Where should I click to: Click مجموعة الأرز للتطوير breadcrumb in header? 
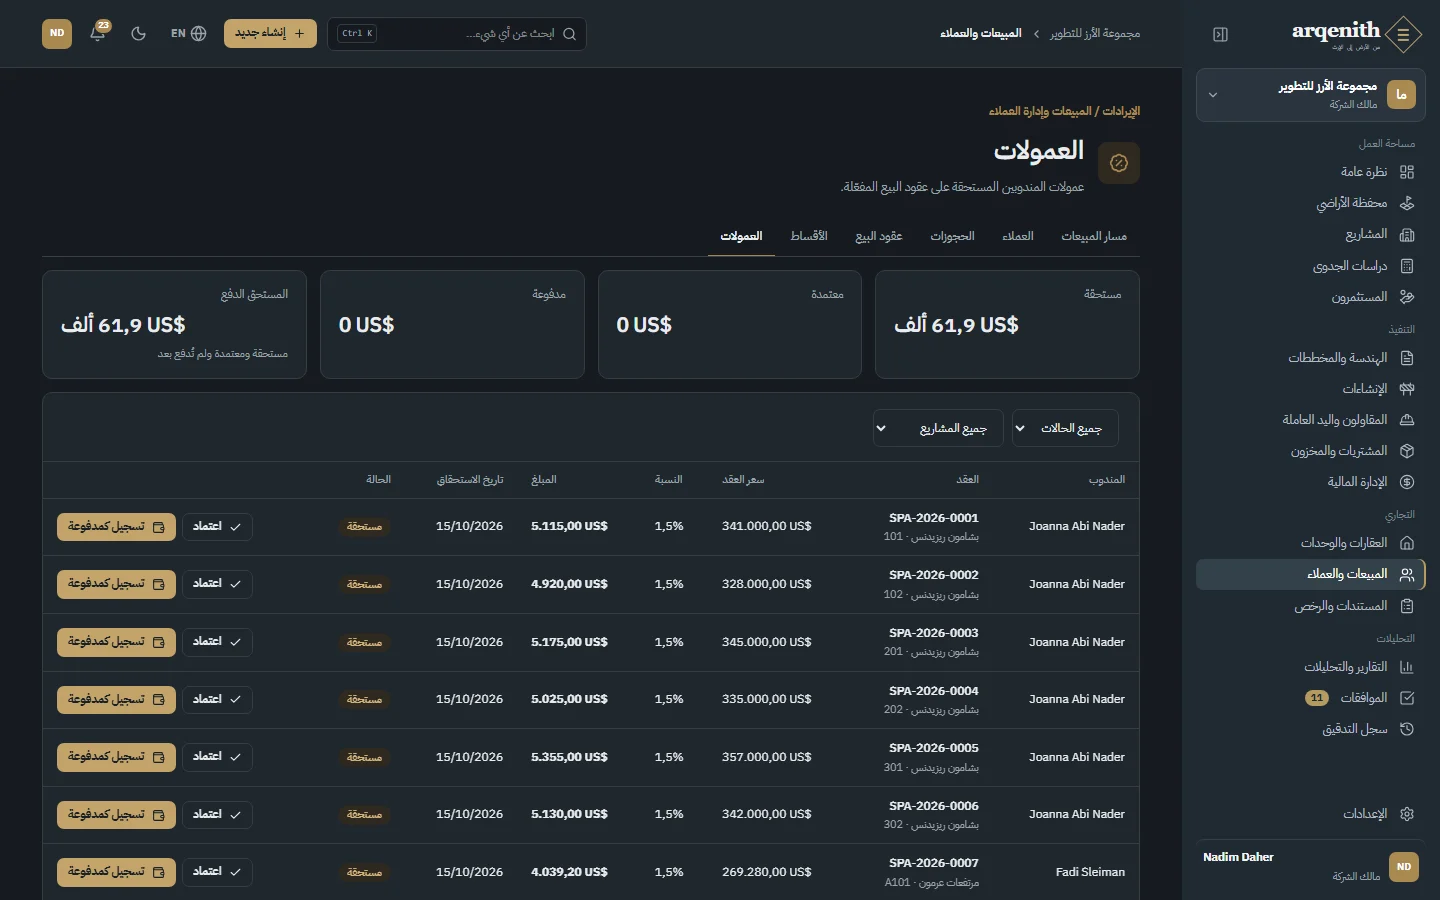1095,33
